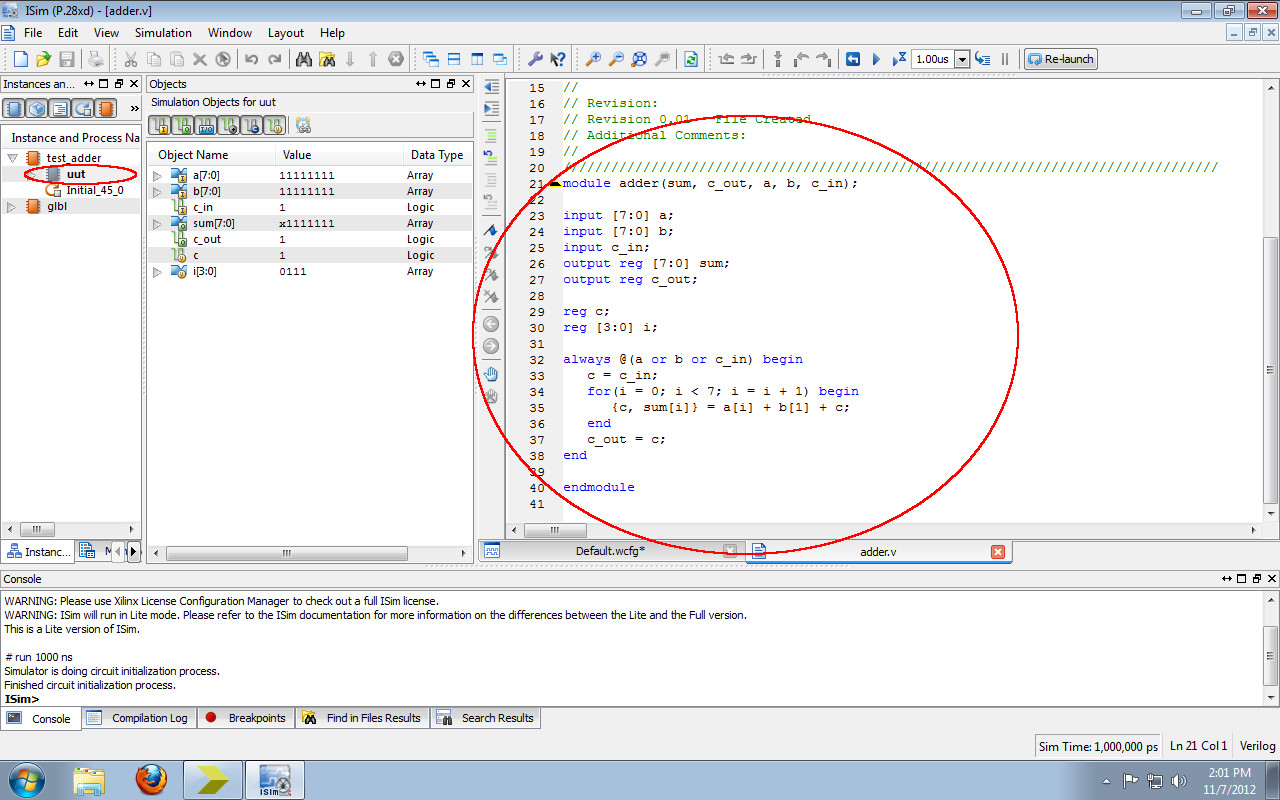Select the Re-launch simulation button

(x=1060, y=58)
